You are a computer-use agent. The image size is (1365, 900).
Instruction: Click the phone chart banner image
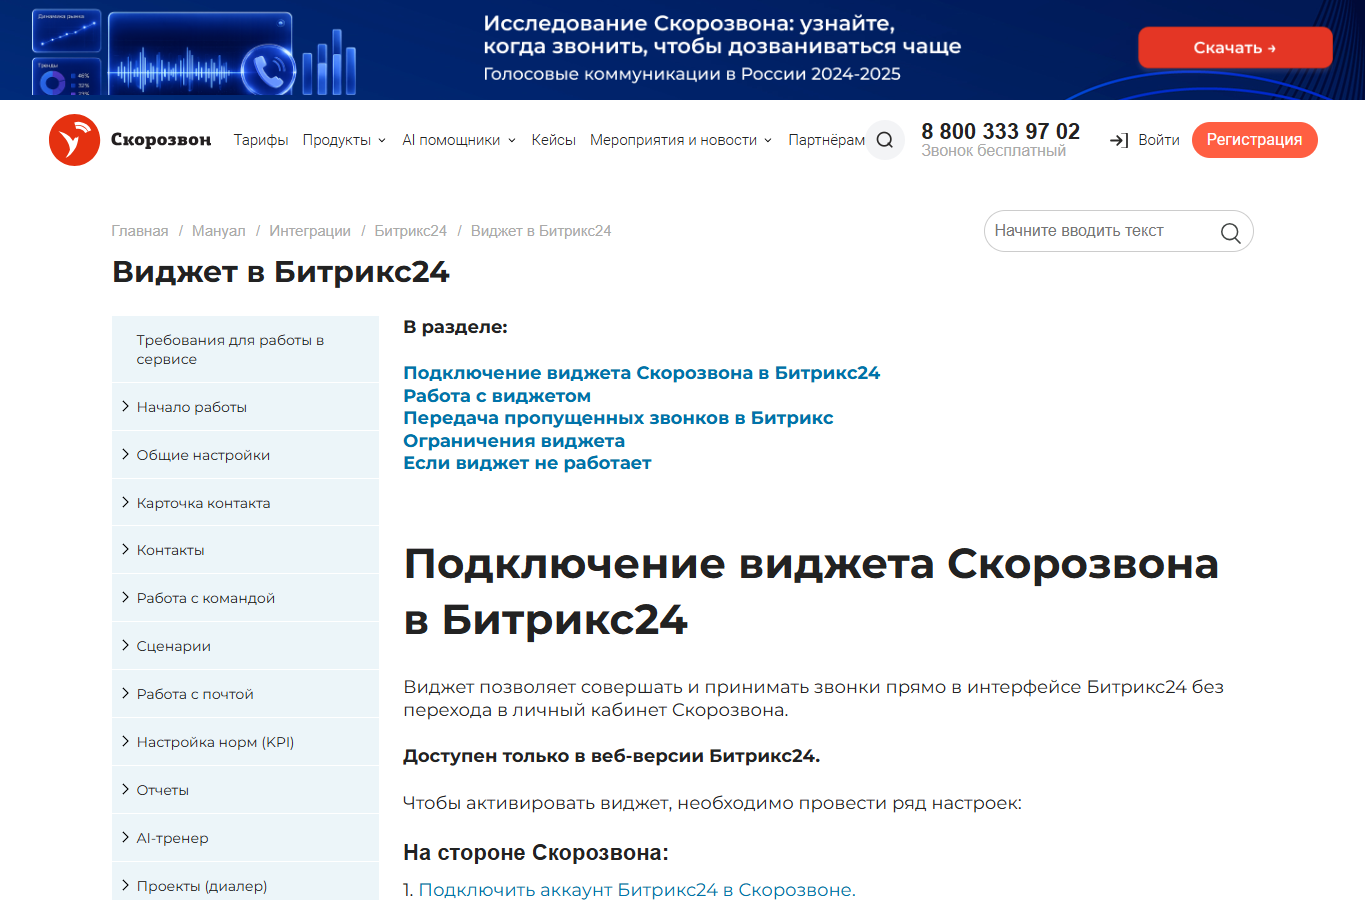pyautogui.click(x=196, y=51)
